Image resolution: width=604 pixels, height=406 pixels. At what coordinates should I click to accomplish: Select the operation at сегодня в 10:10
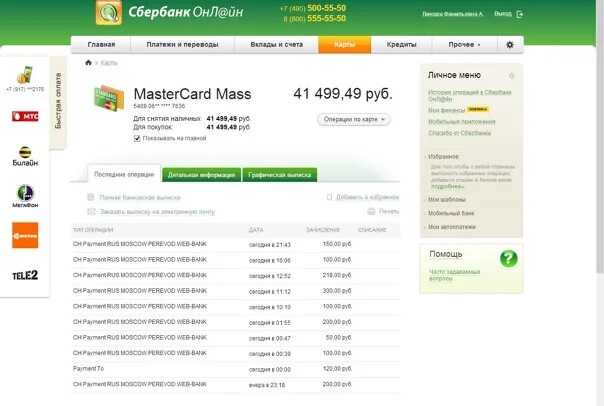[x=235, y=307]
